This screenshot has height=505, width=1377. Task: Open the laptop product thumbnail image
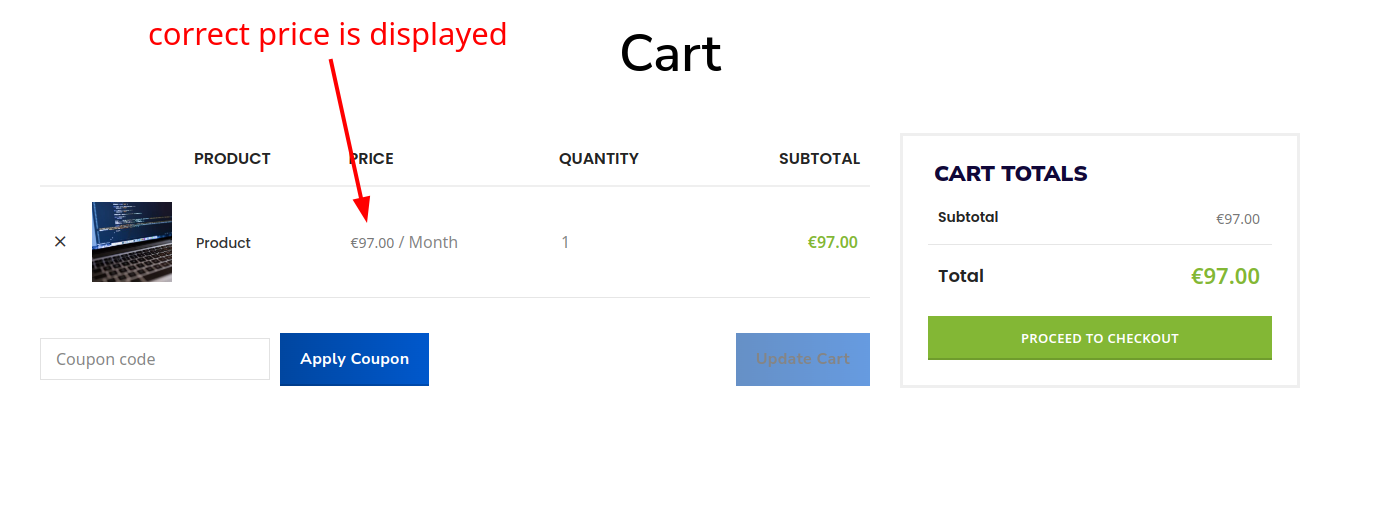tap(132, 242)
